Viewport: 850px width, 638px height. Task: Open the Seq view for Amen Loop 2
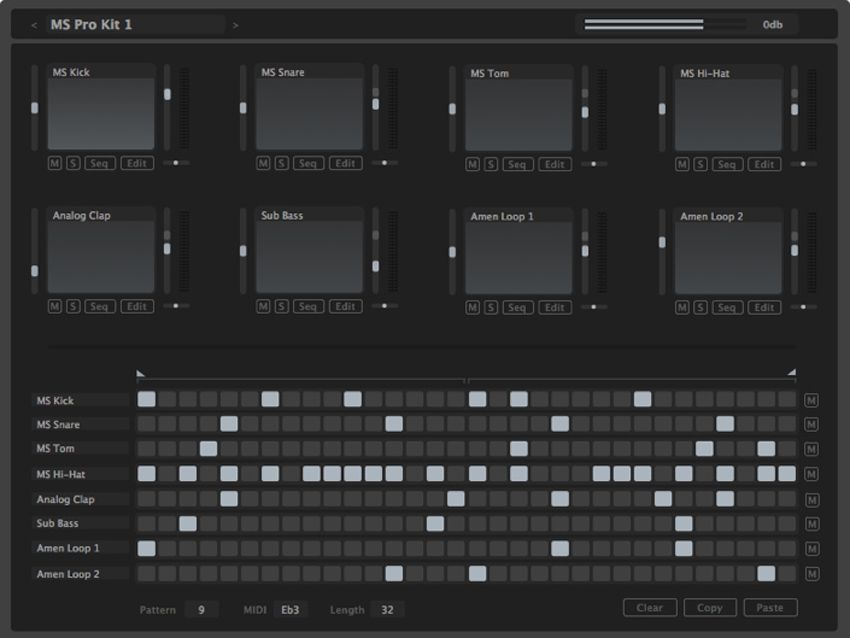(727, 307)
